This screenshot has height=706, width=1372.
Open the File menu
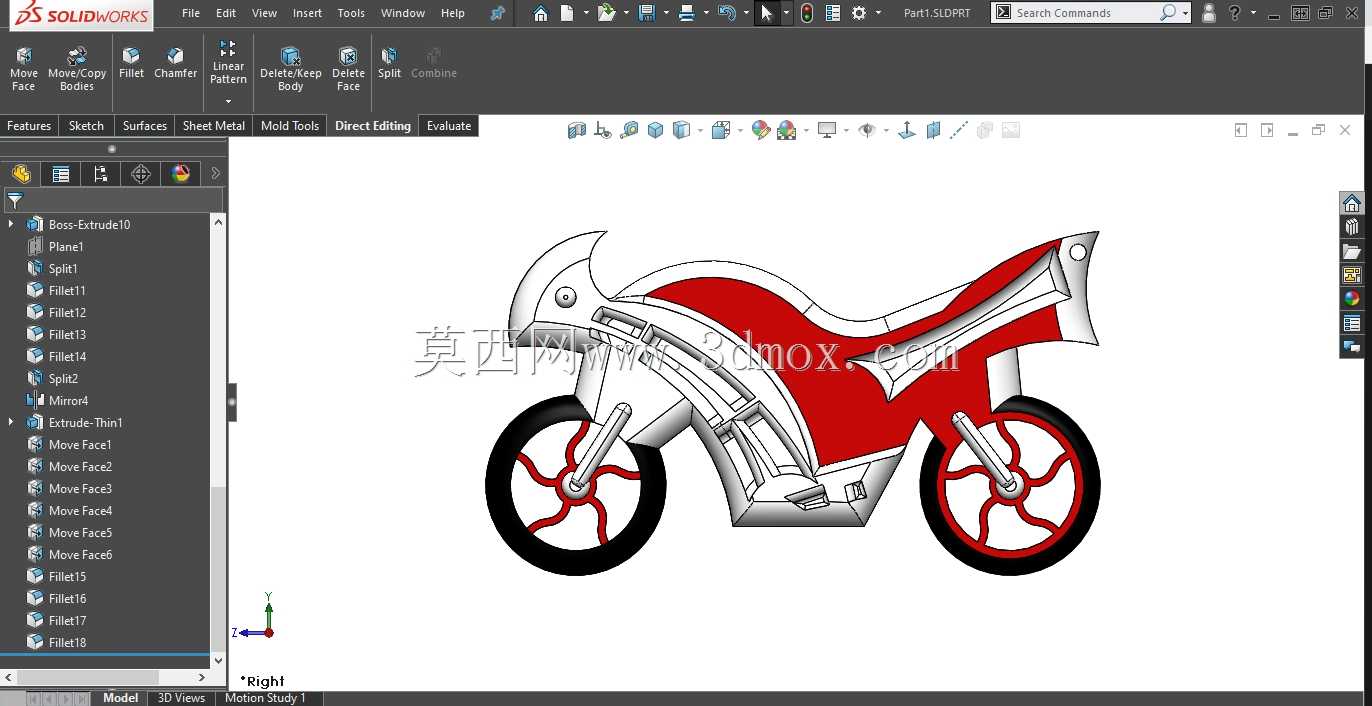coord(190,13)
